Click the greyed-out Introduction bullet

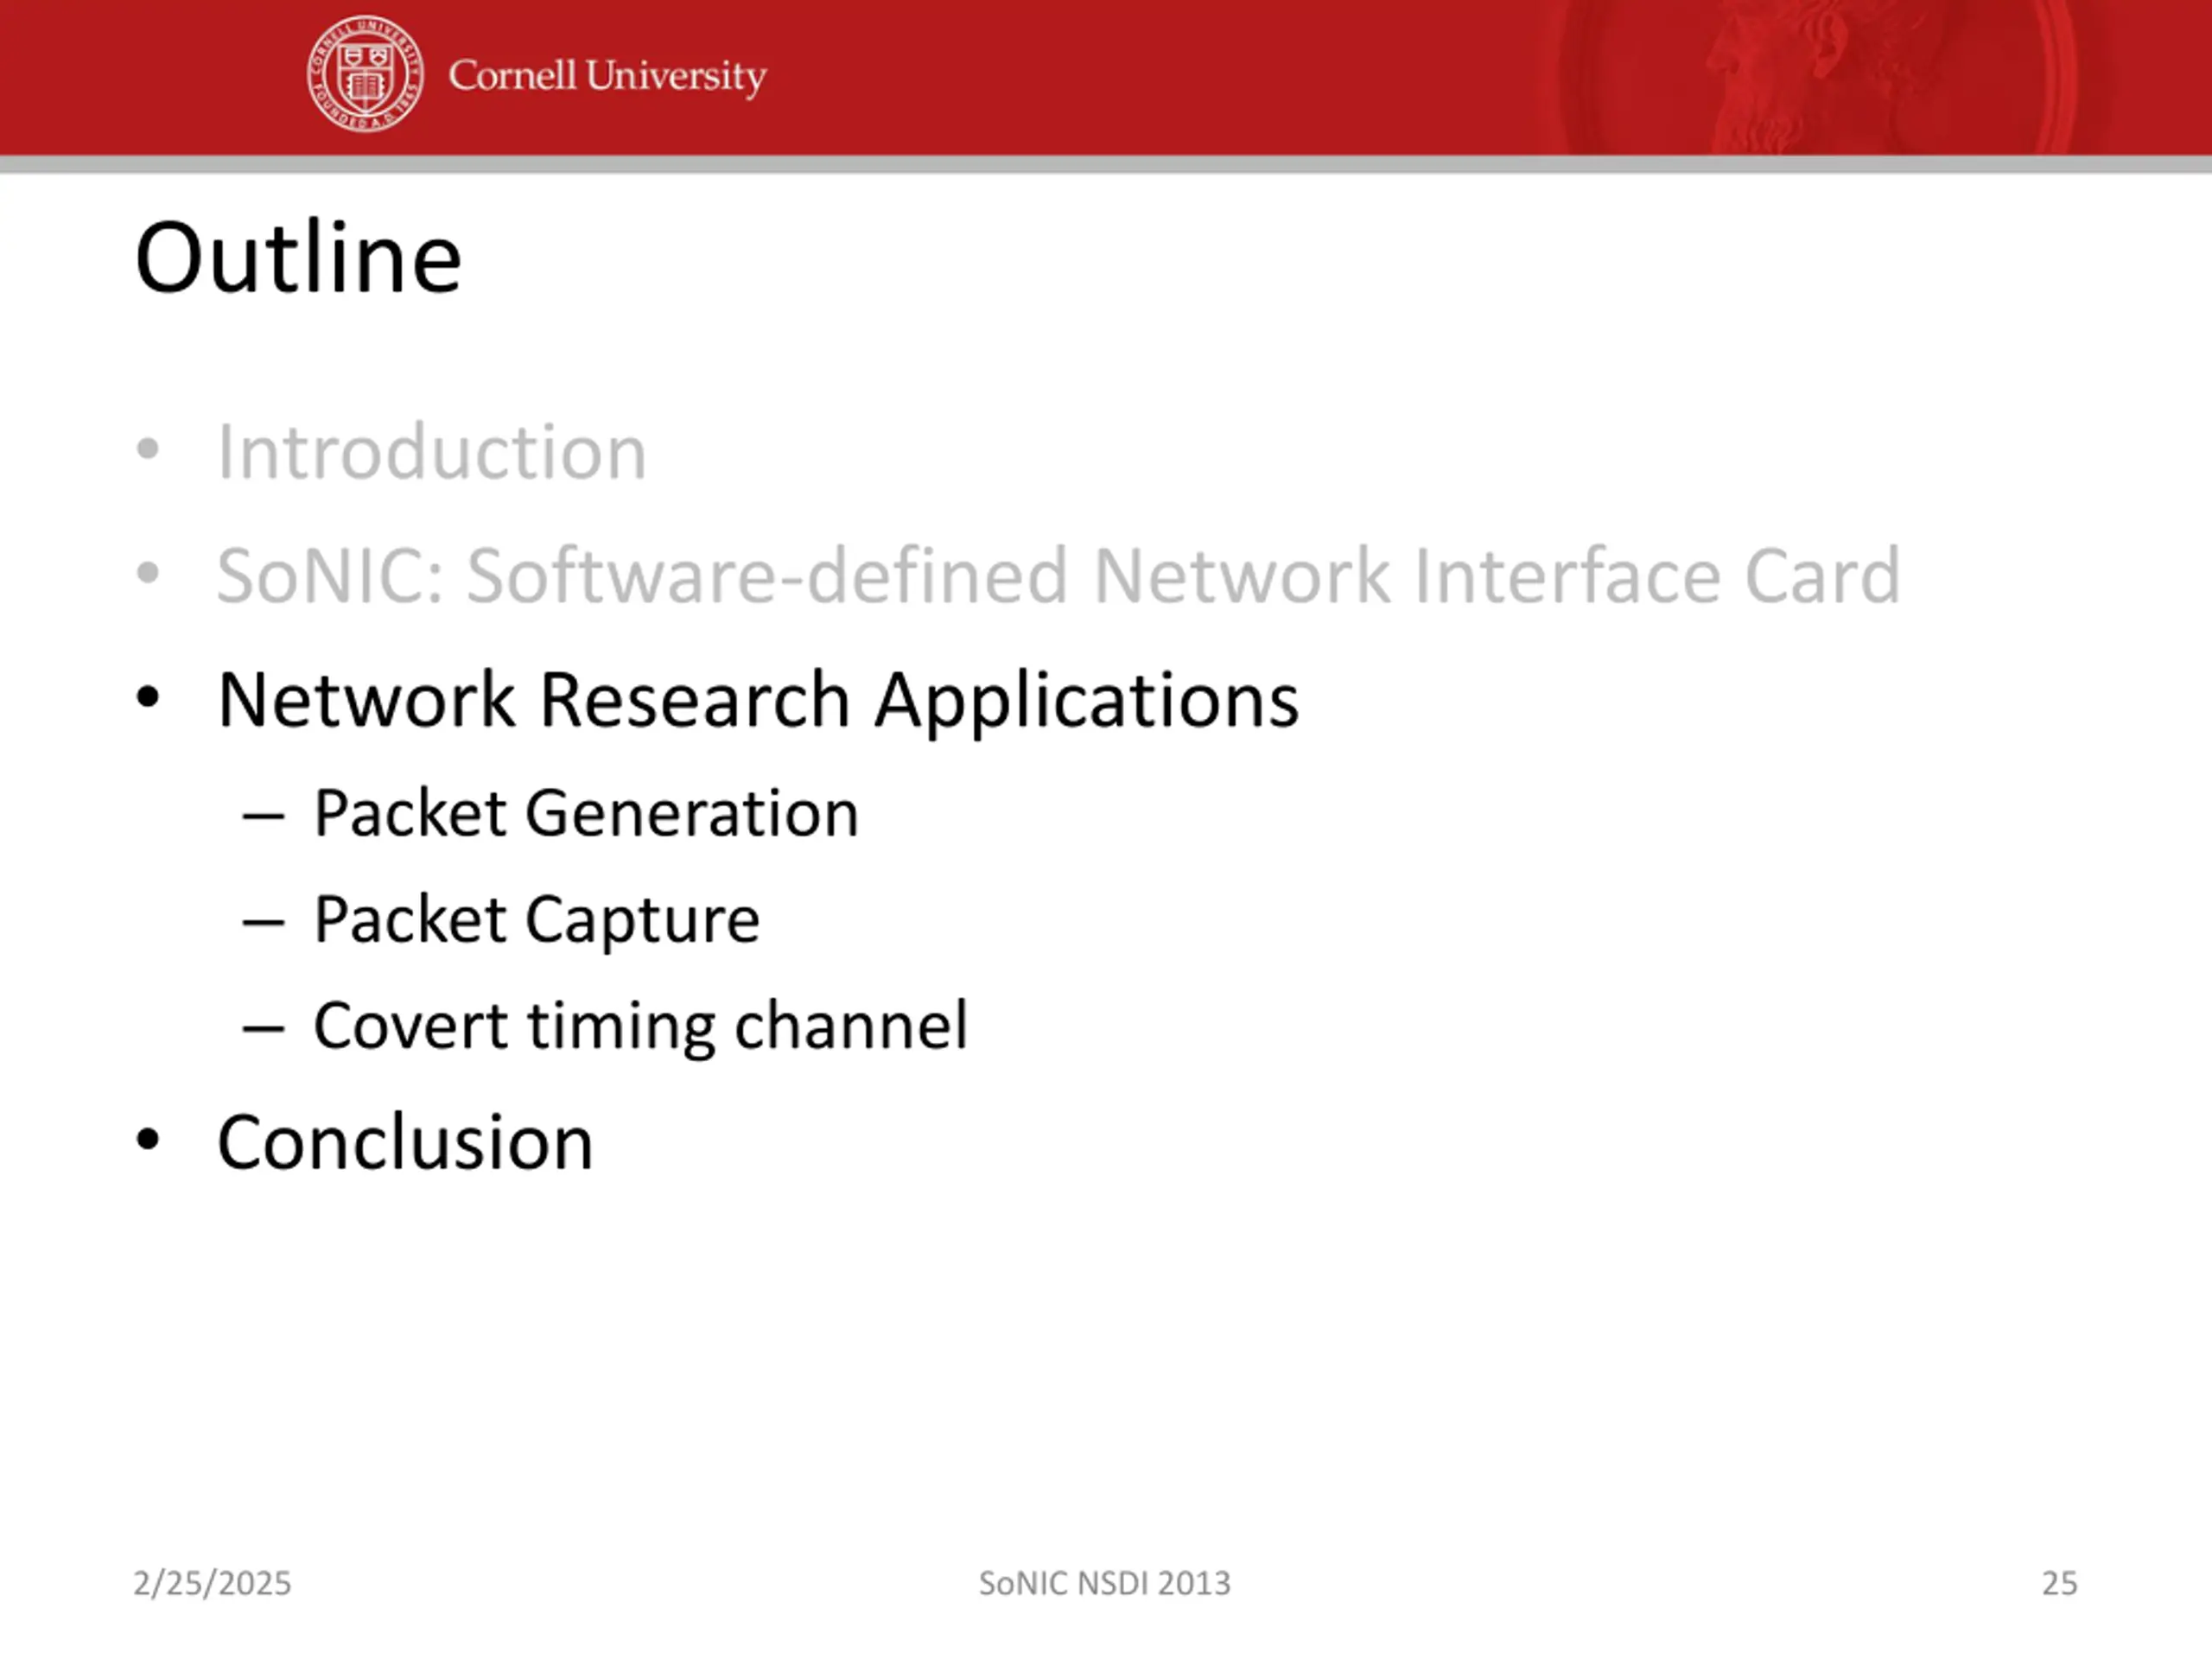point(432,452)
